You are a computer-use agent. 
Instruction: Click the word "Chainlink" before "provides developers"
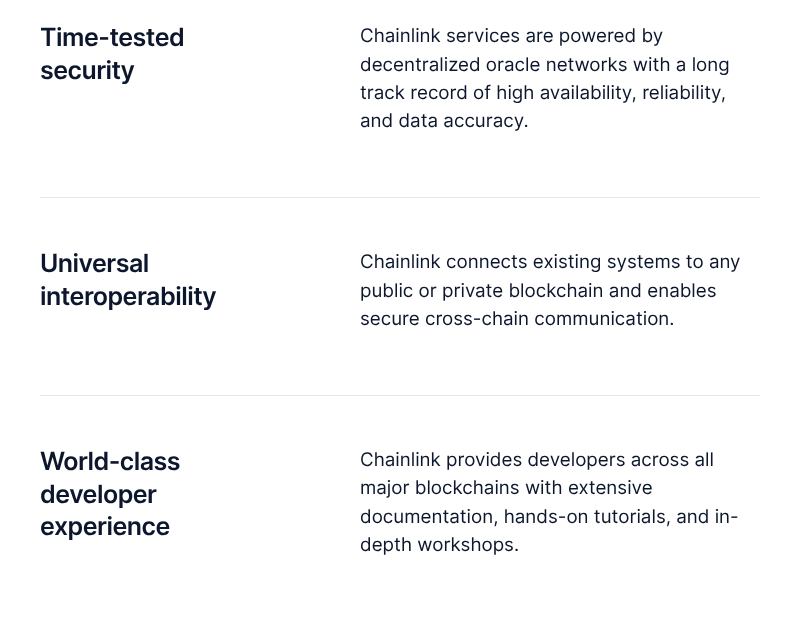[x=400, y=460]
